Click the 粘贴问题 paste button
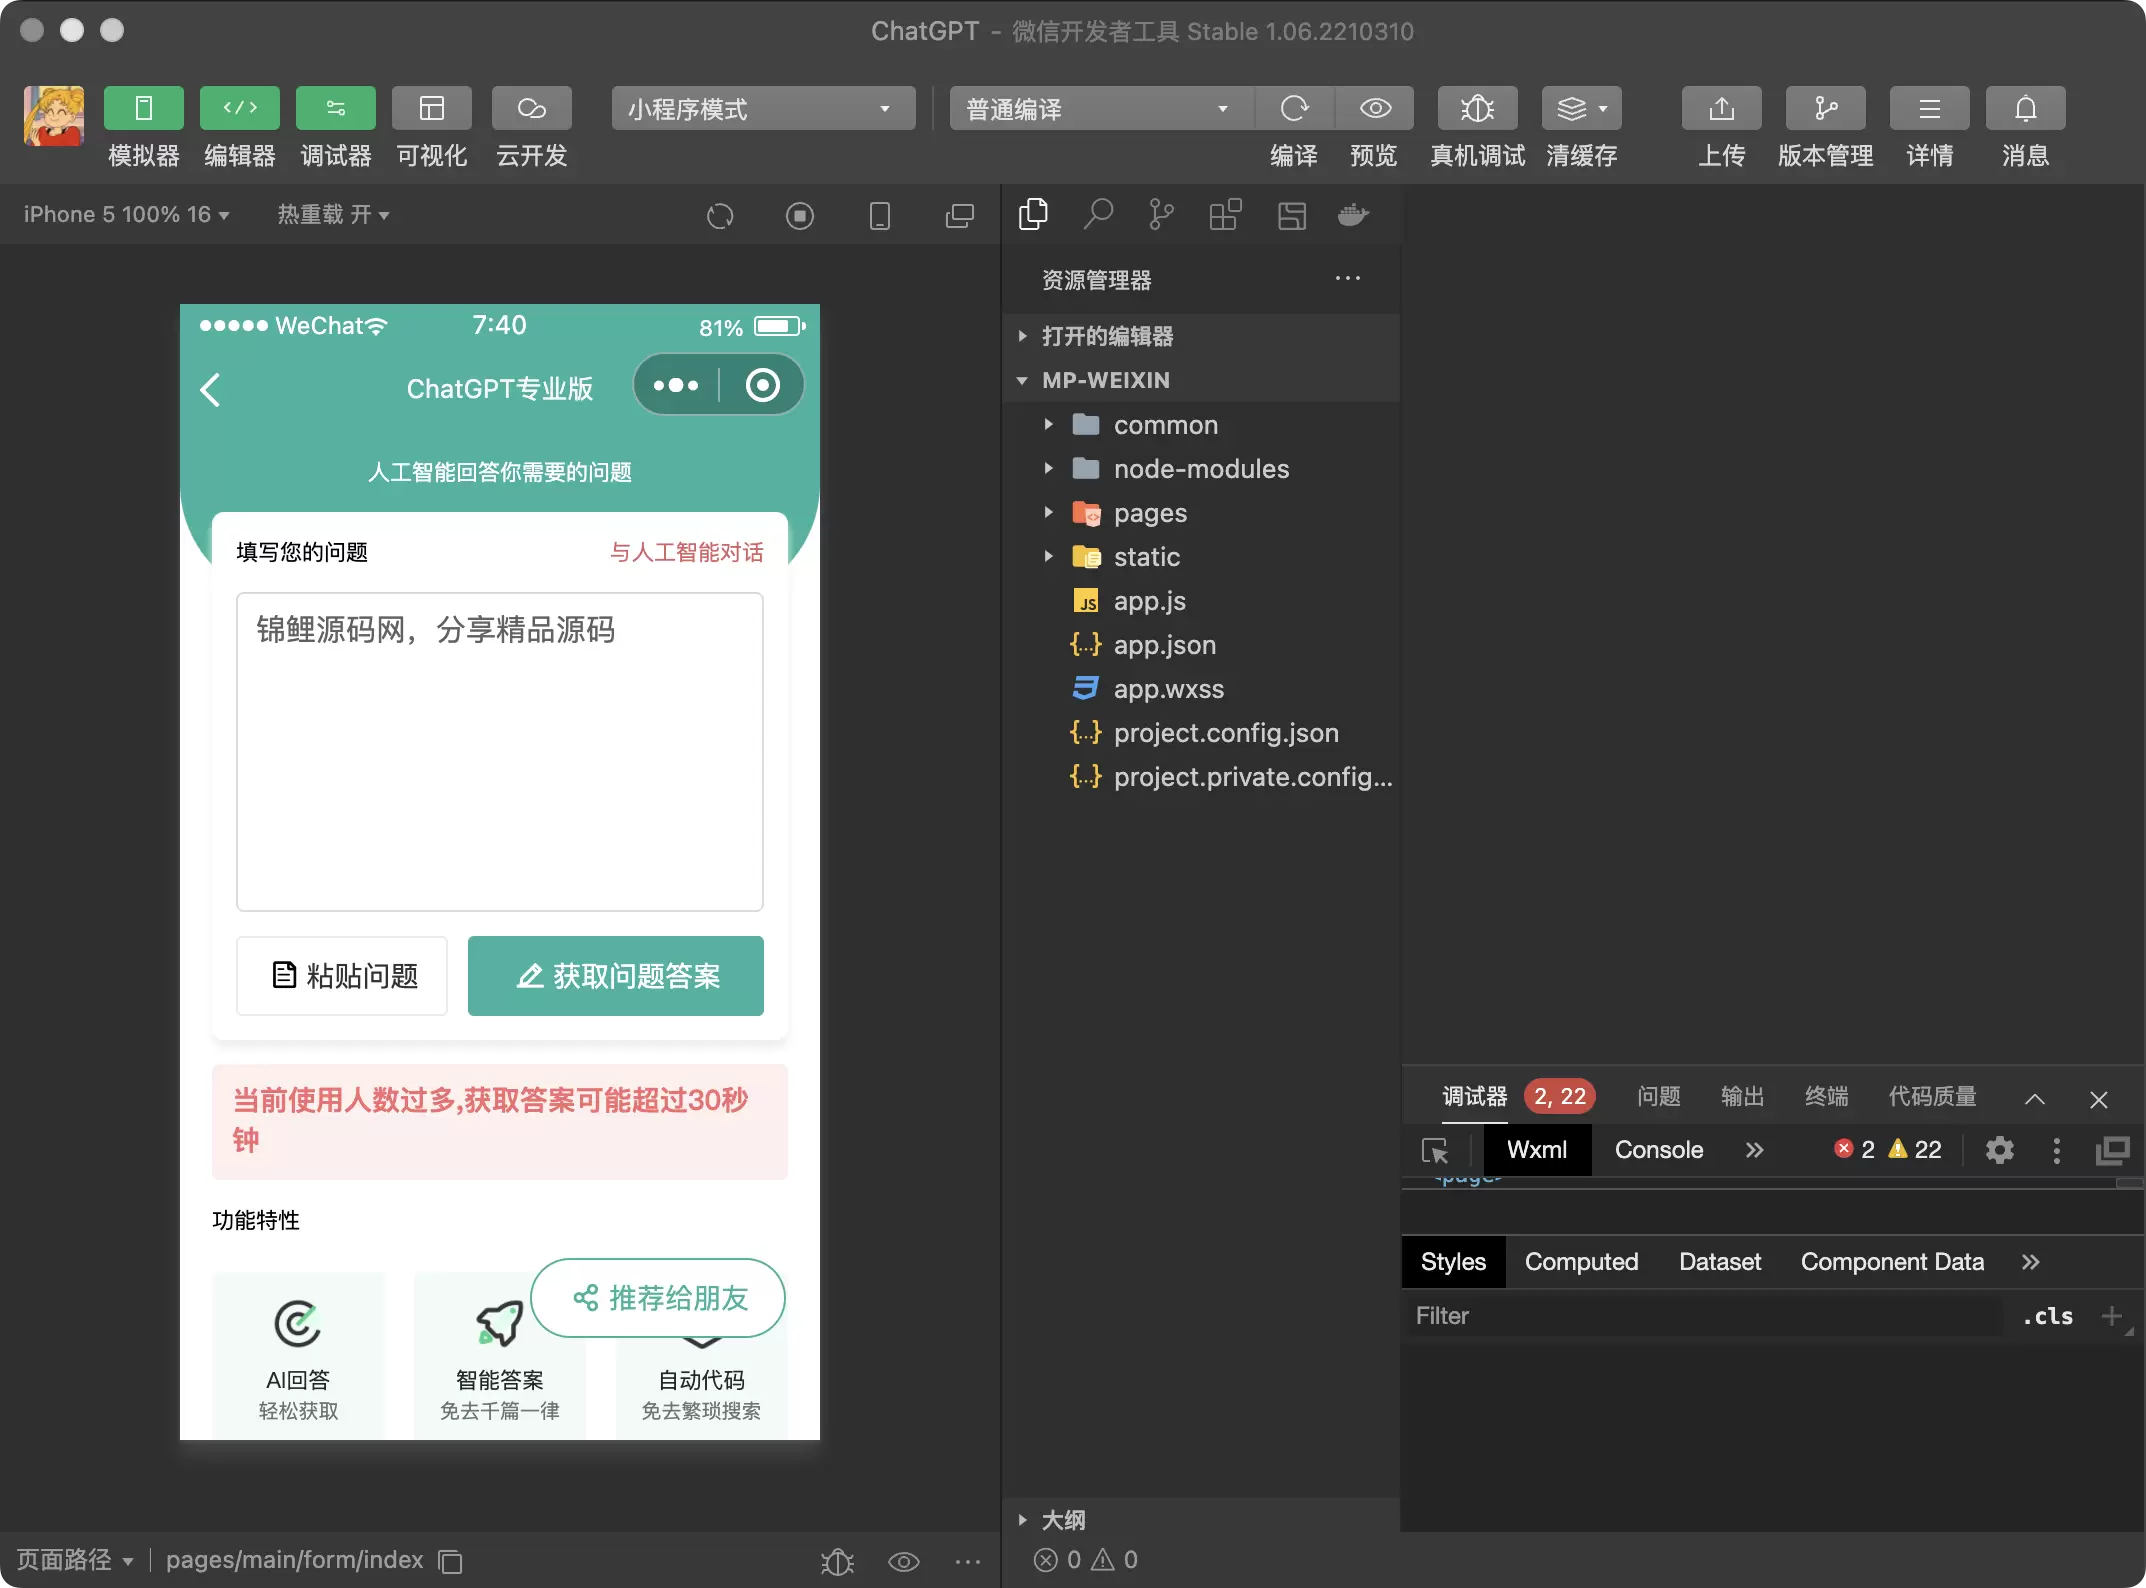This screenshot has width=2146, height=1588. (342, 976)
